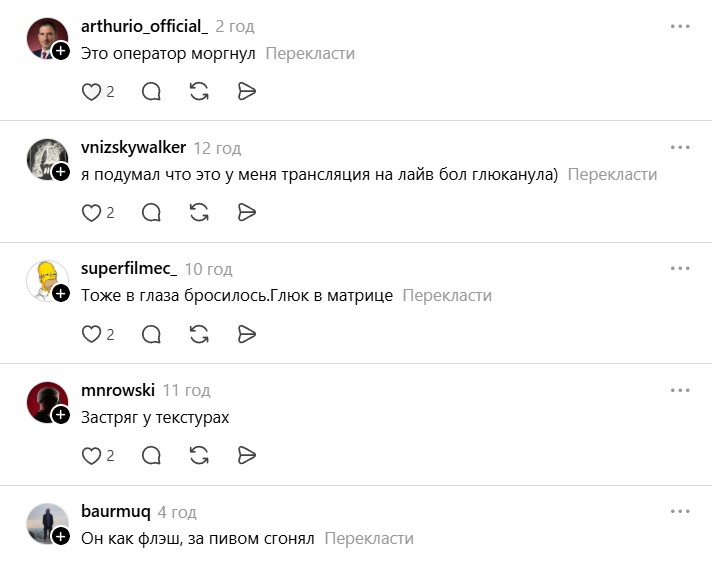The image size is (712, 562).
Task: Follow baurmuq using avatar plus badge
Action: pyautogui.click(x=61, y=537)
